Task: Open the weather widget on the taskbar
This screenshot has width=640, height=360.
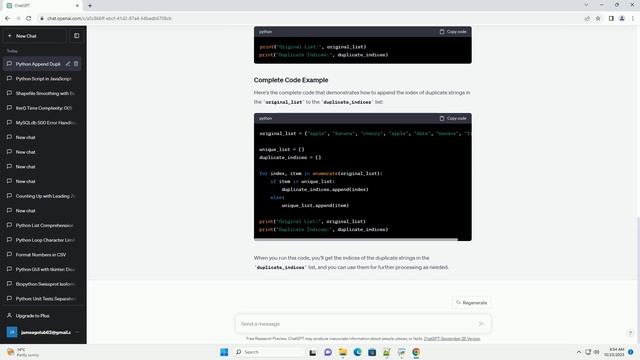Action: pos(24,352)
